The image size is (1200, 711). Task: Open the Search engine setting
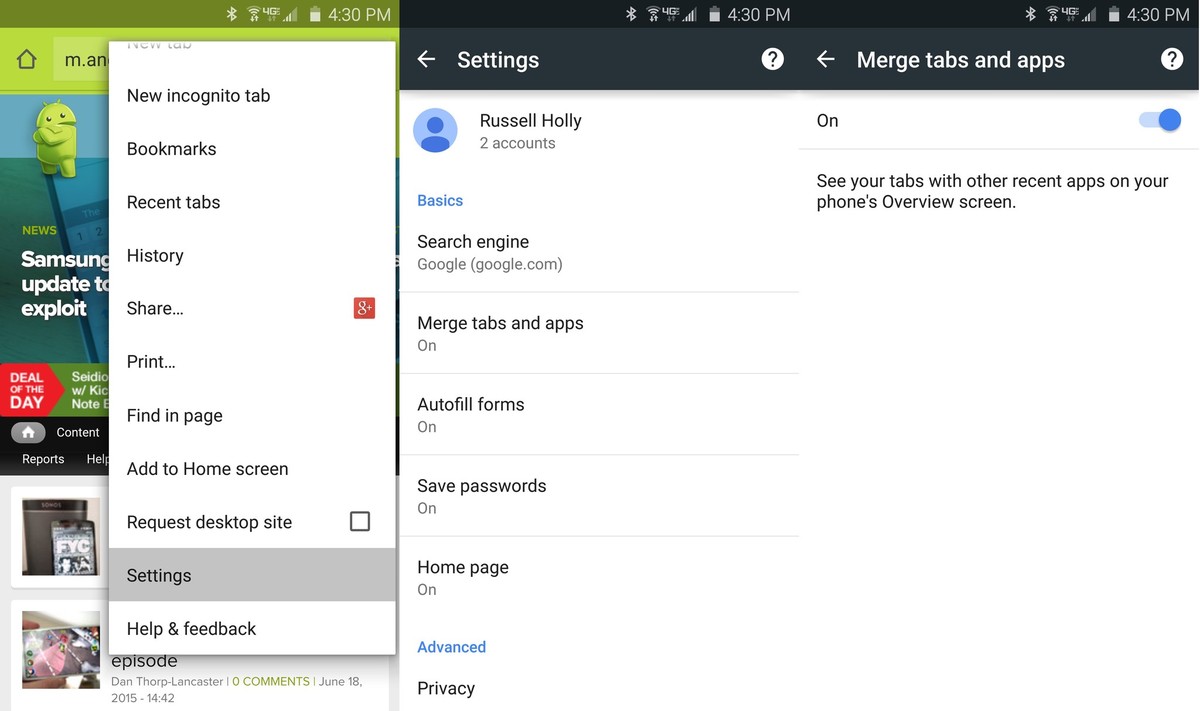598,252
